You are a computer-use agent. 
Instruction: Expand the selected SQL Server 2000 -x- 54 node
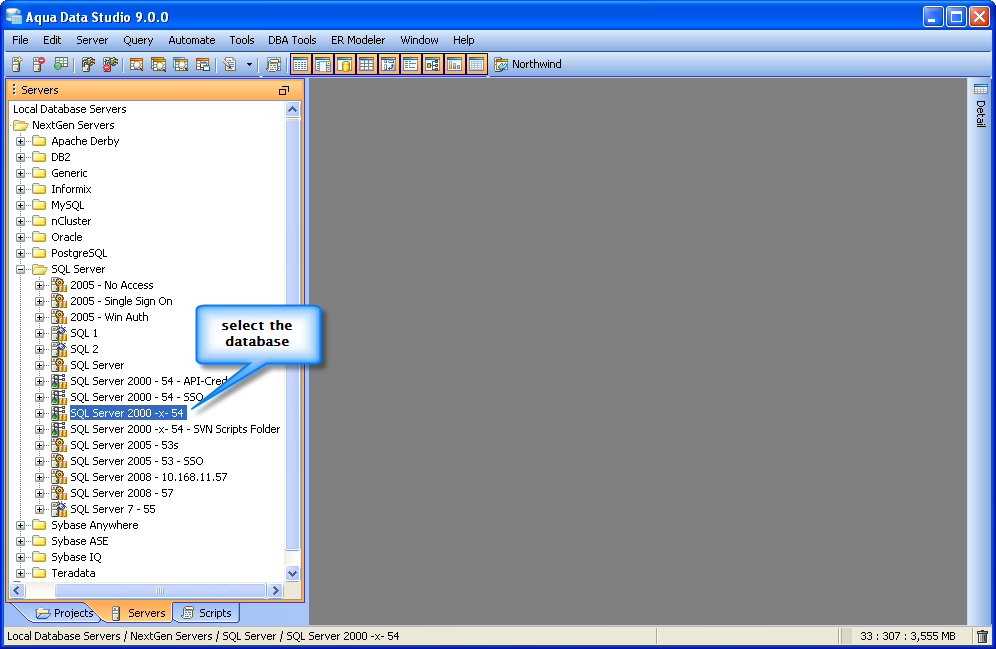[x=39, y=413]
